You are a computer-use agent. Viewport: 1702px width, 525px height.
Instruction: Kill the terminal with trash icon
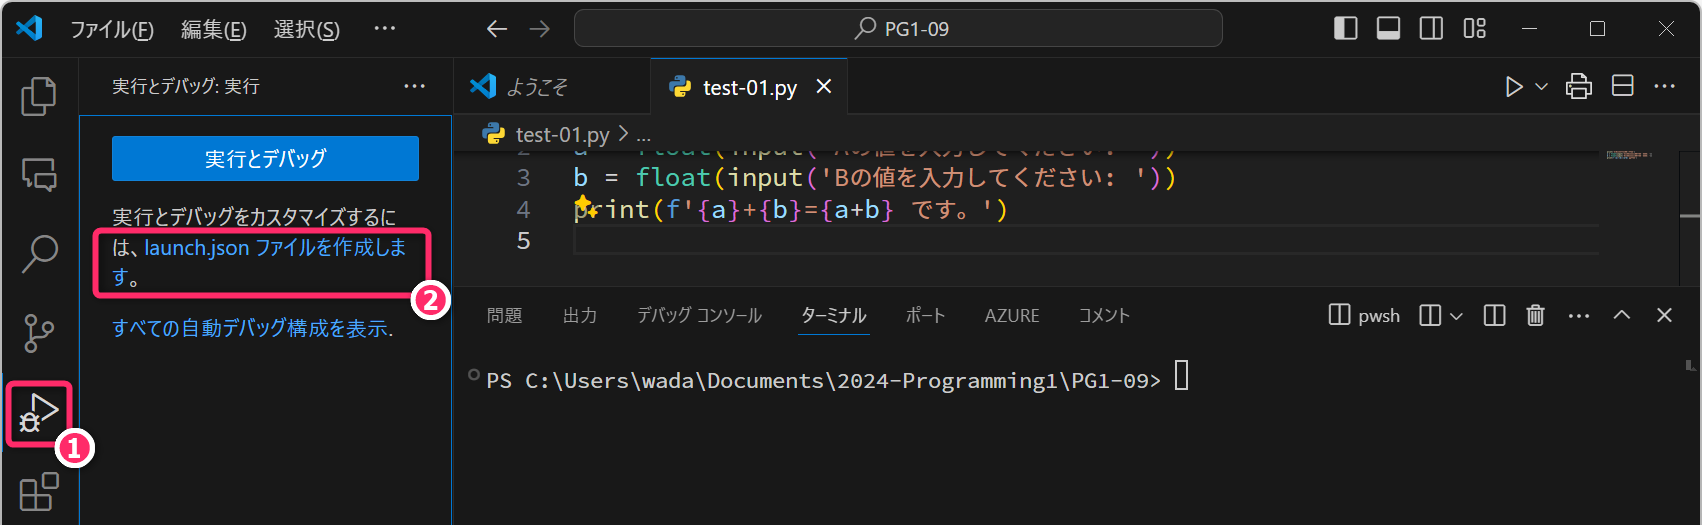point(1535,316)
